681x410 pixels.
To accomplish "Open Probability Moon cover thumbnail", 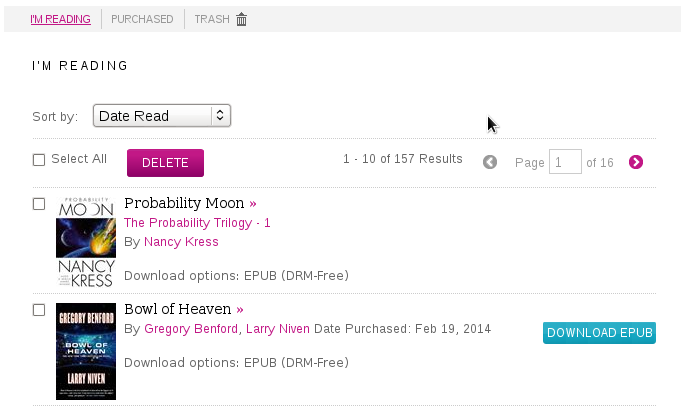I will click(x=86, y=242).
